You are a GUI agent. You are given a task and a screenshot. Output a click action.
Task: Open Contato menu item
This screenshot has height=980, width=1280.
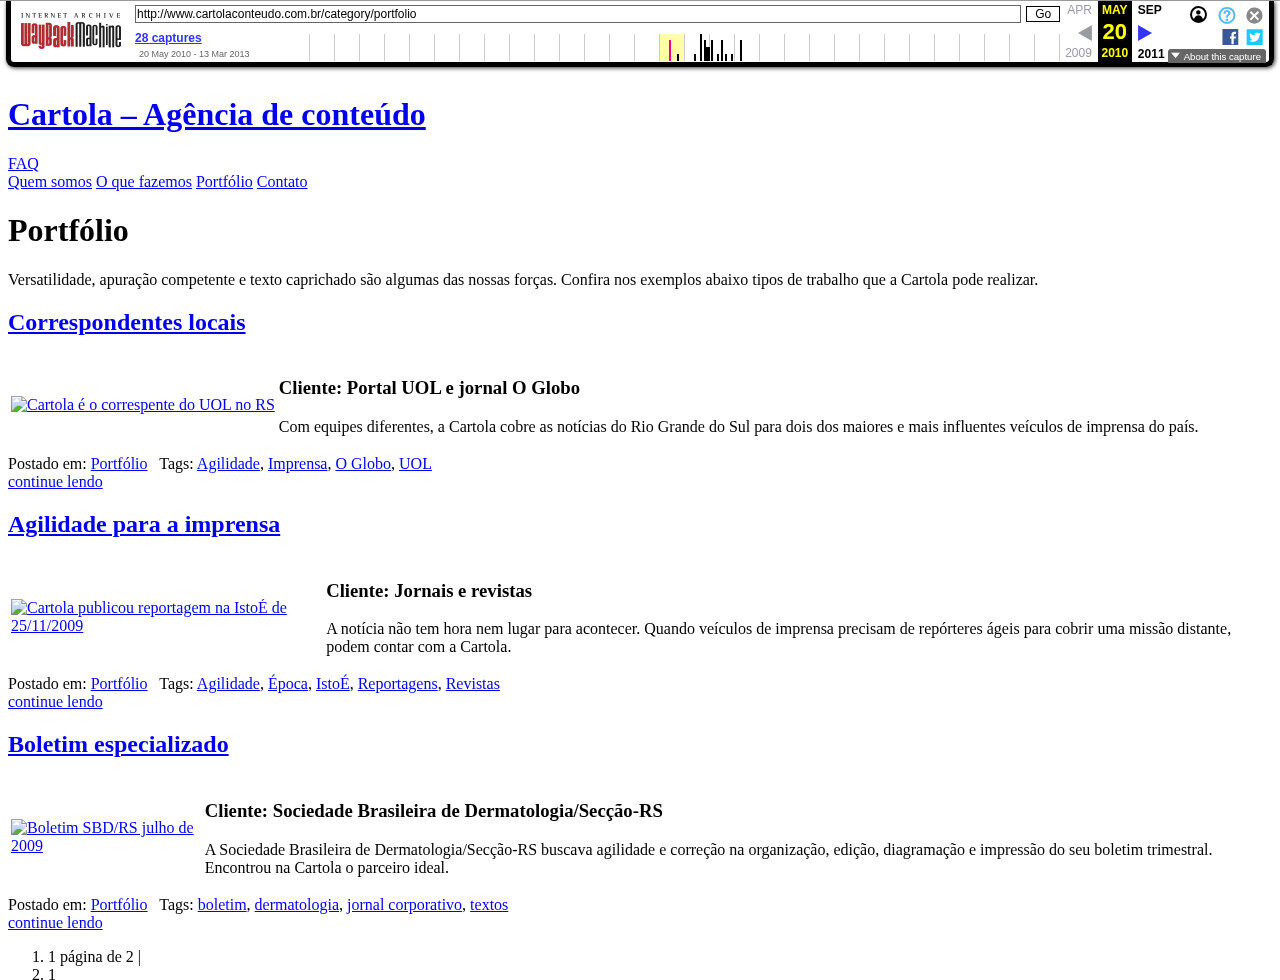coord(282,182)
